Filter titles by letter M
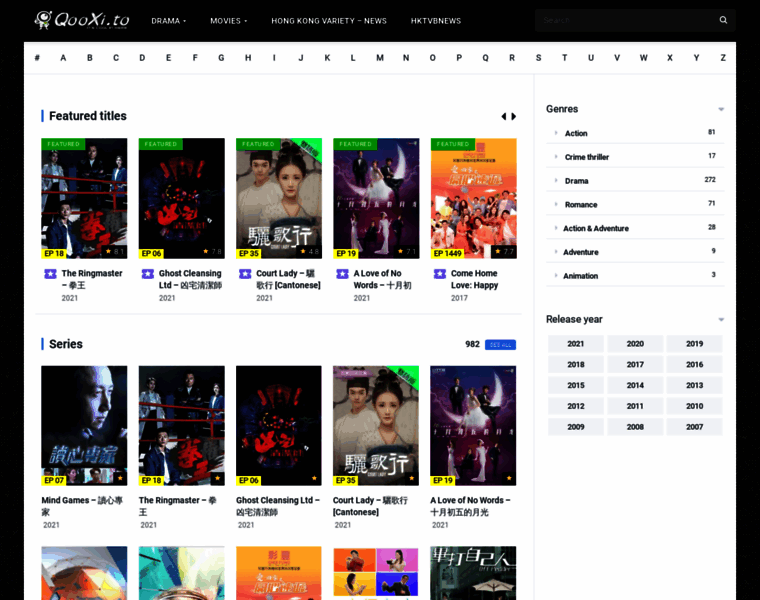Viewport: 760px width, 600px height. click(380, 58)
